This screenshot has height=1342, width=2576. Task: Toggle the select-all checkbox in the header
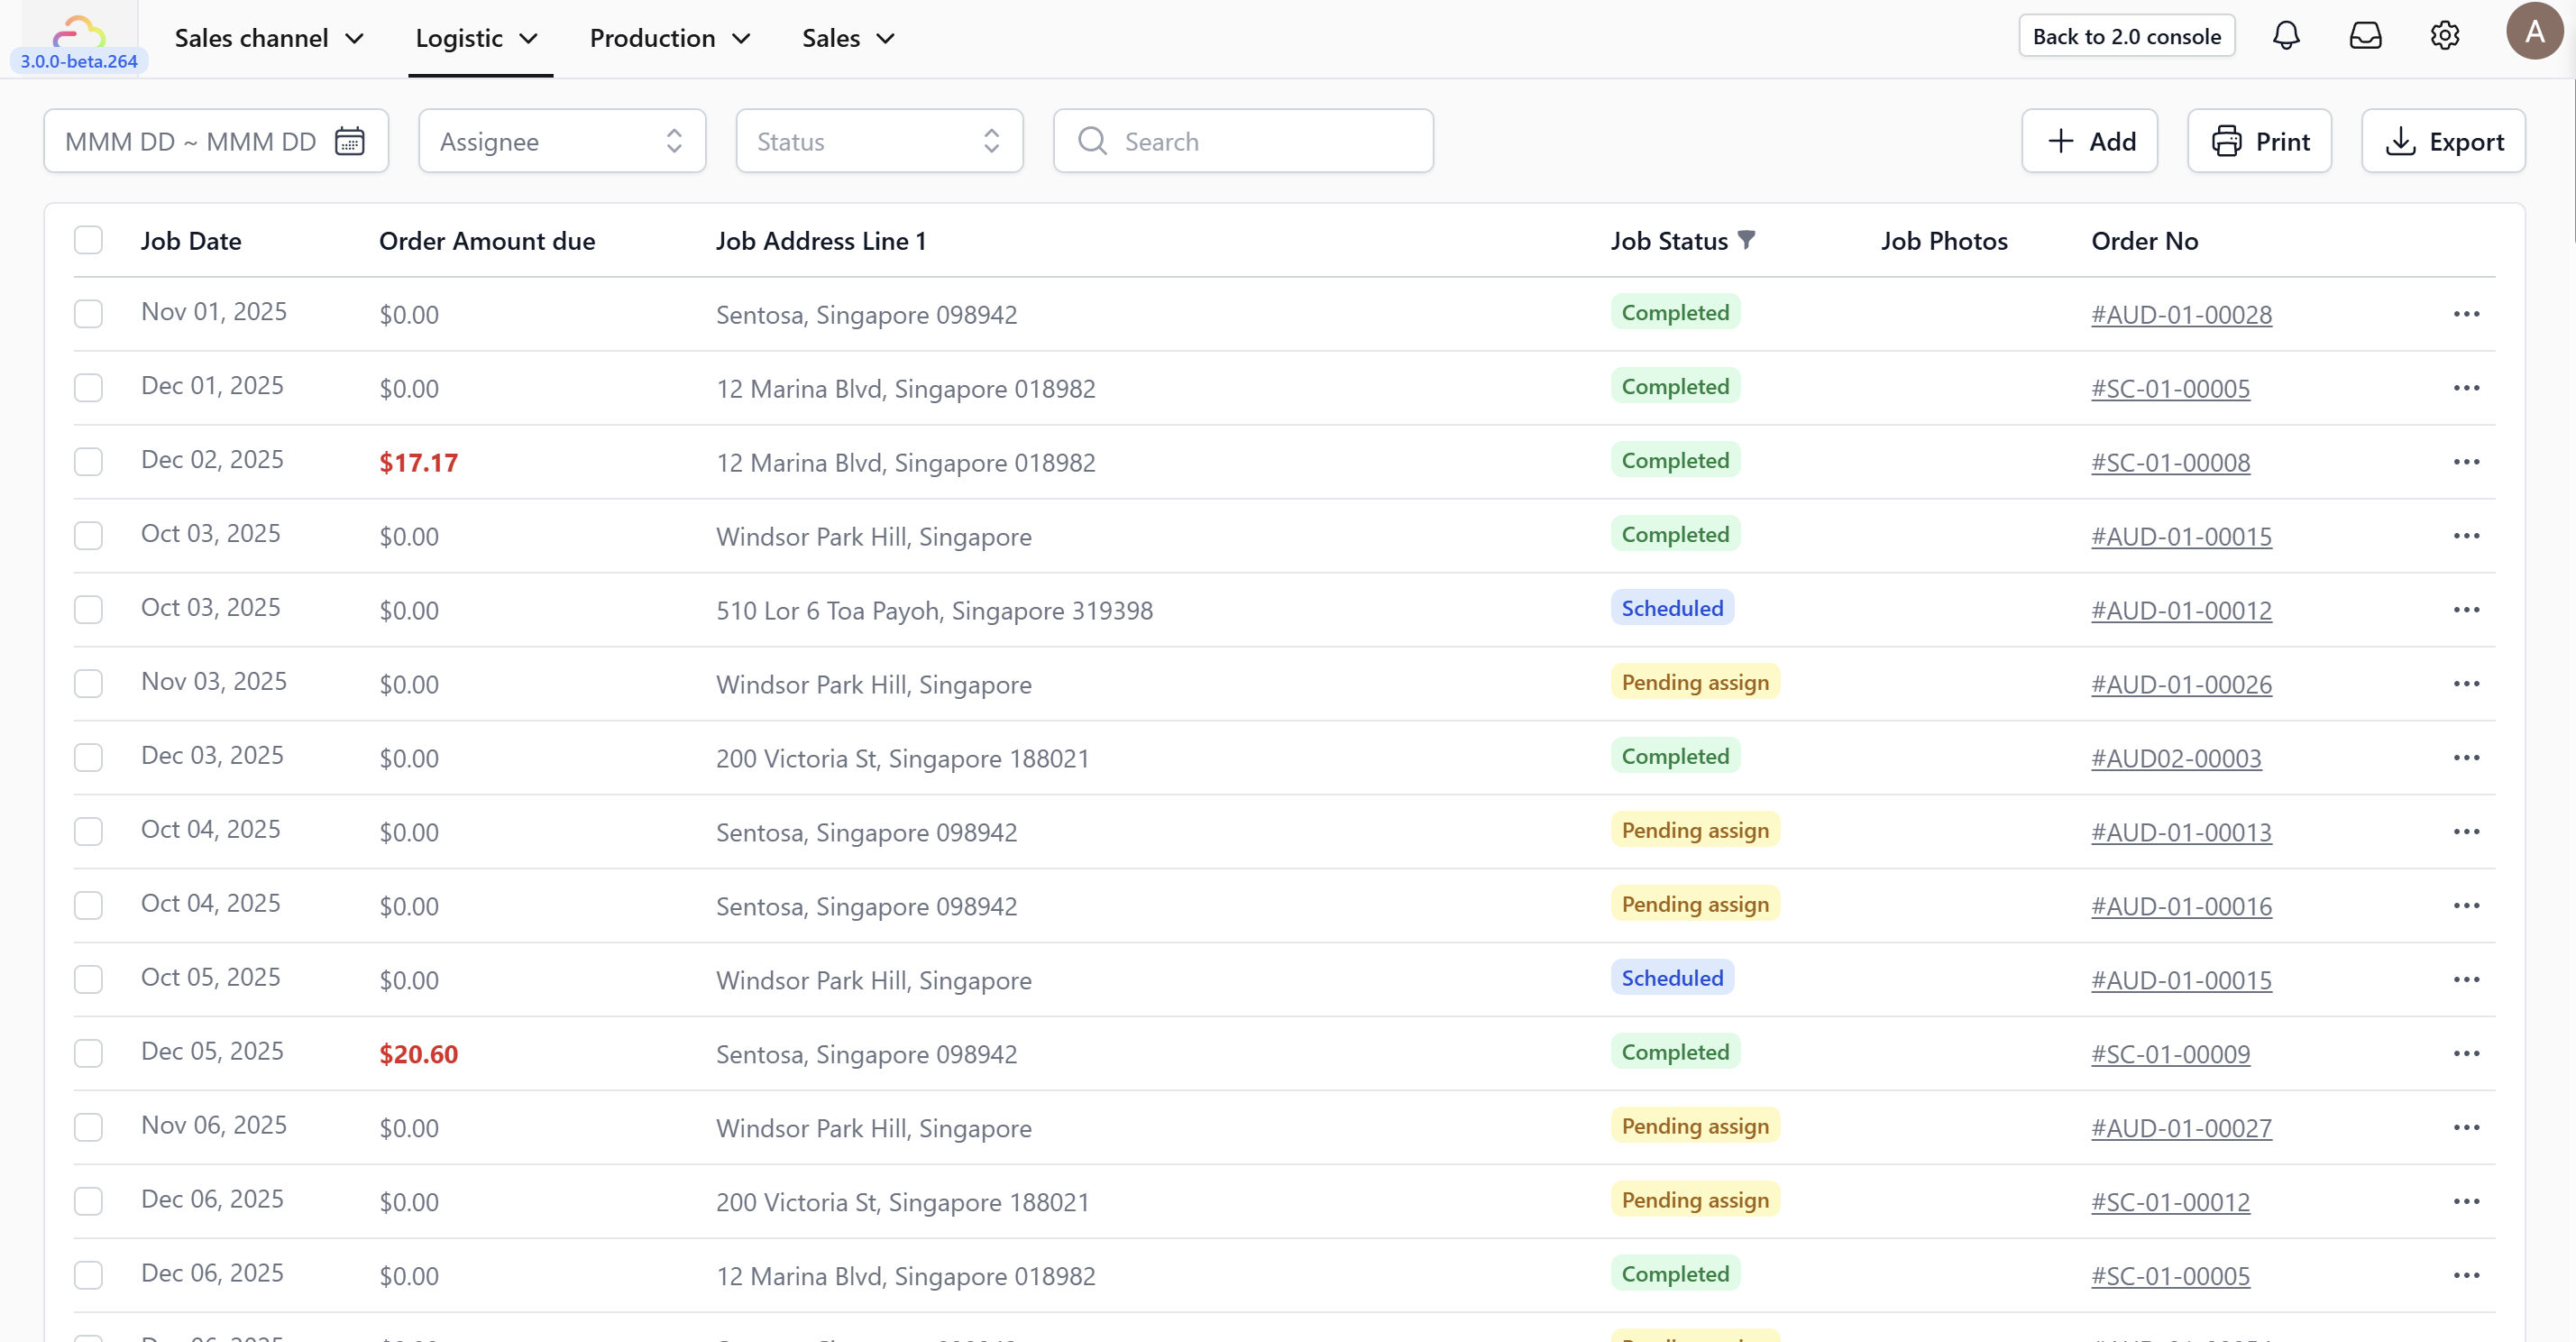[x=88, y=240]
